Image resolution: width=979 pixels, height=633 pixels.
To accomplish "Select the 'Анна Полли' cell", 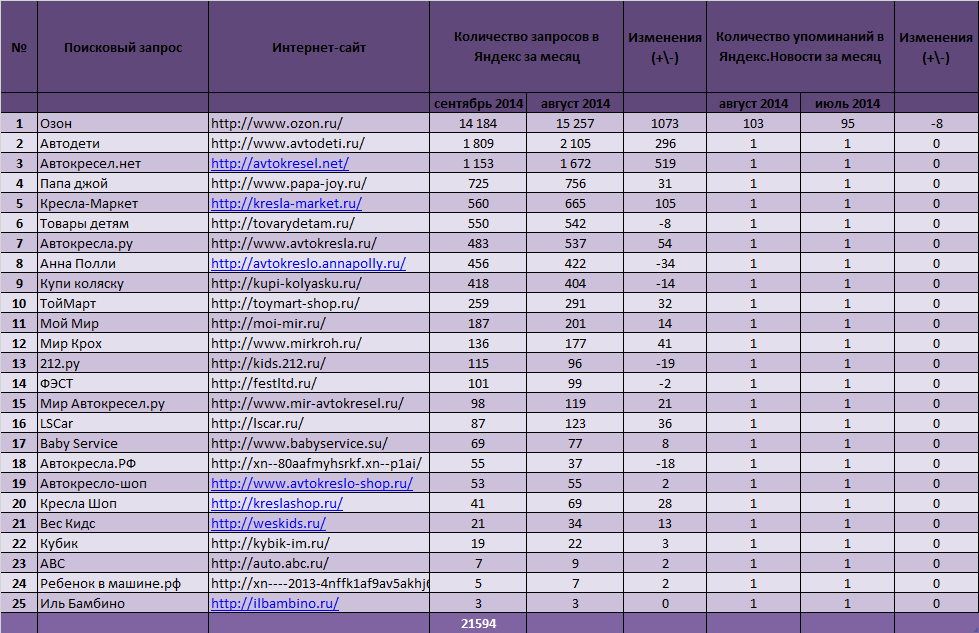I will 123,263.
